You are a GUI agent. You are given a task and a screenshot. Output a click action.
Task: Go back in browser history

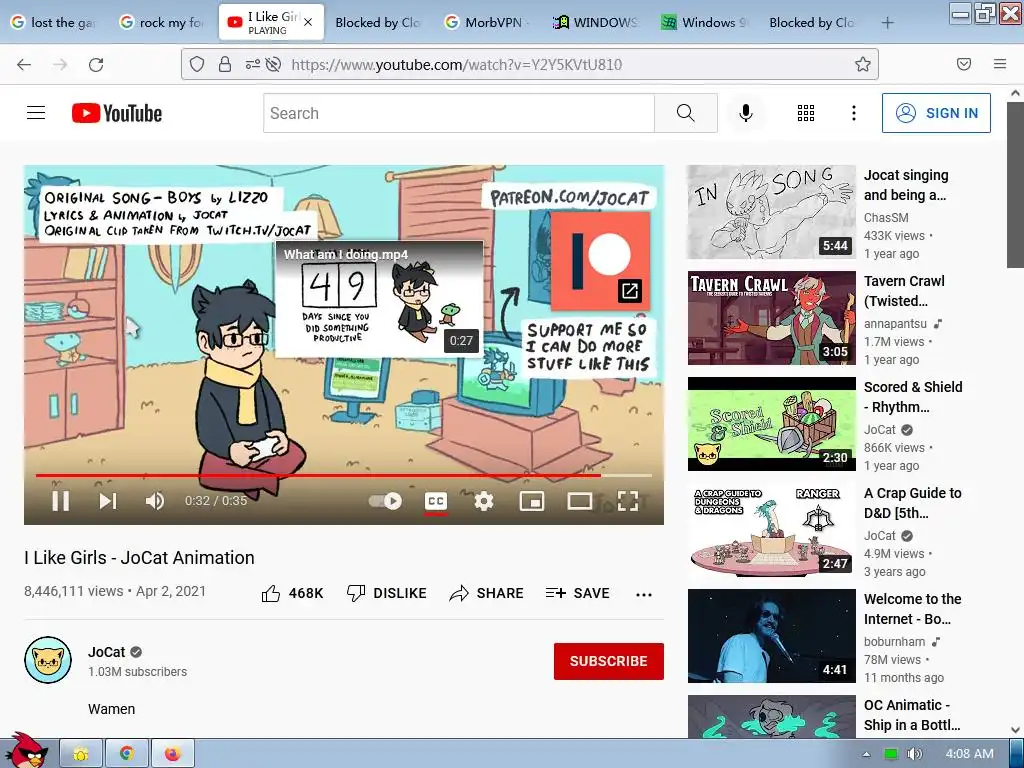(x=24, y=64)
